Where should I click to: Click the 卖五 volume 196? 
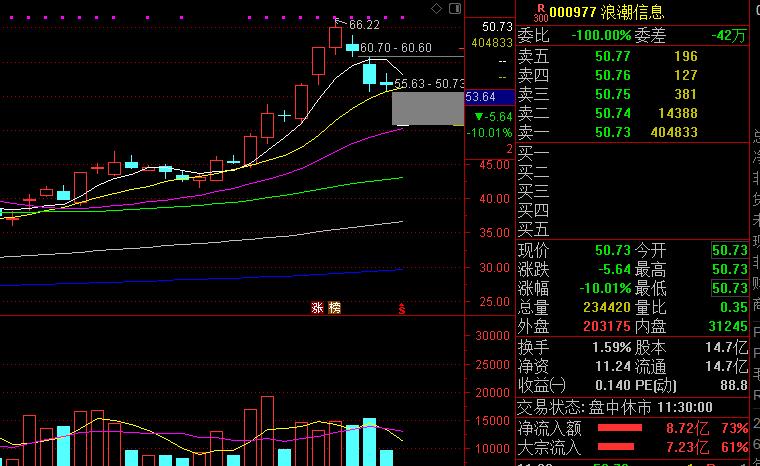[x=686, y=56]
